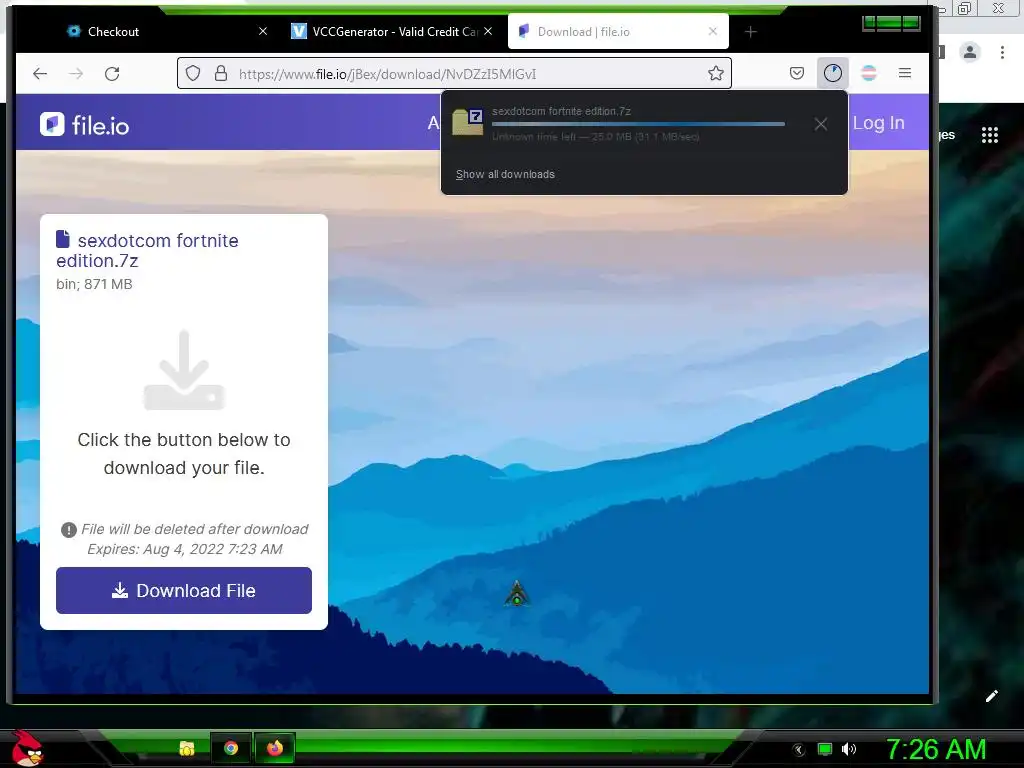1024x768 pixels.
Task: Open Show all downloads
Action: click(505, 174)
